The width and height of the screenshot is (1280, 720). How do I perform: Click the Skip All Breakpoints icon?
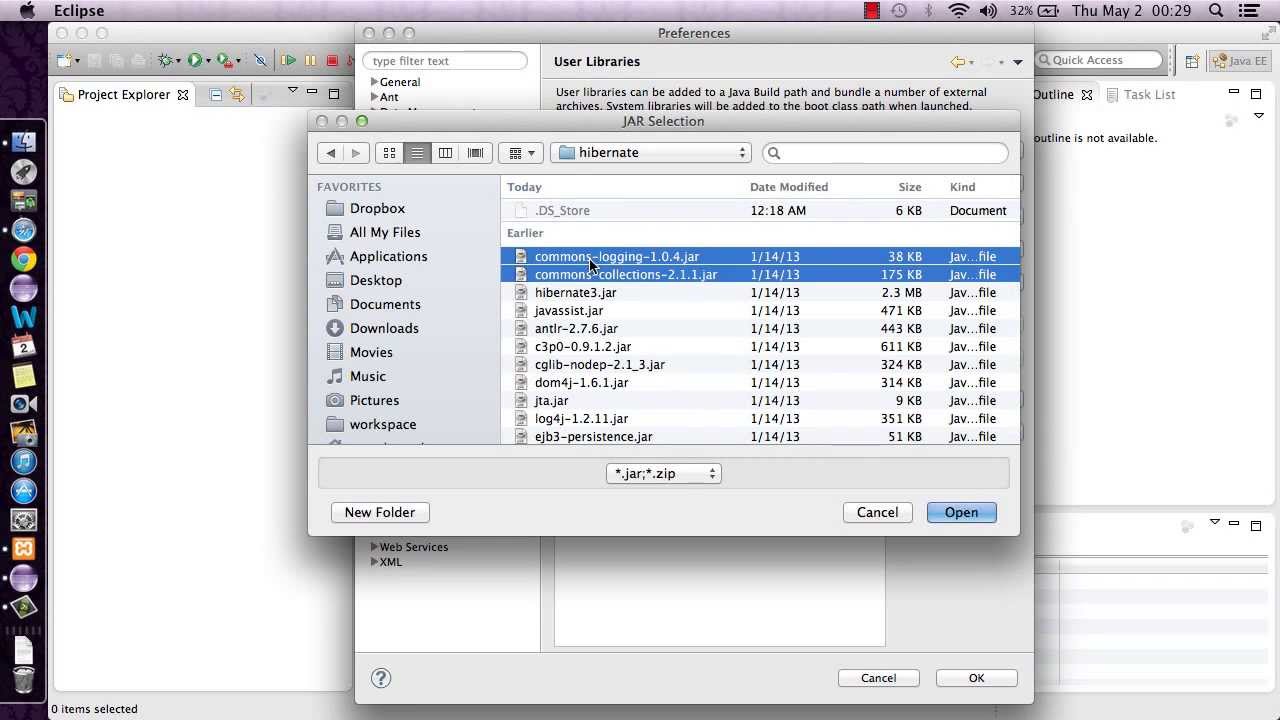pyautogui.click(x=261, y=61)
